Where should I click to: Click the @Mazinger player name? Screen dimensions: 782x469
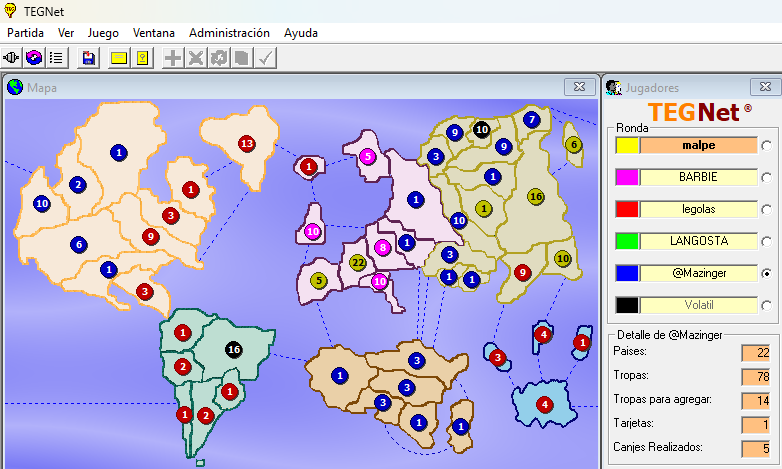click(698, 273)
